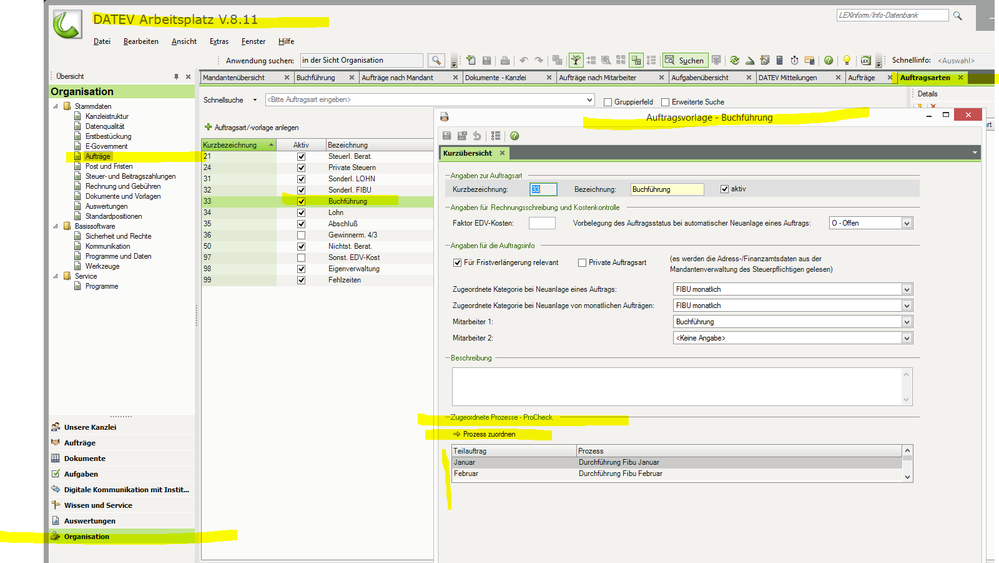The image size is (999, 563).
Task: Click the undo arrow in main toolbar
Action: pos(524,60)
